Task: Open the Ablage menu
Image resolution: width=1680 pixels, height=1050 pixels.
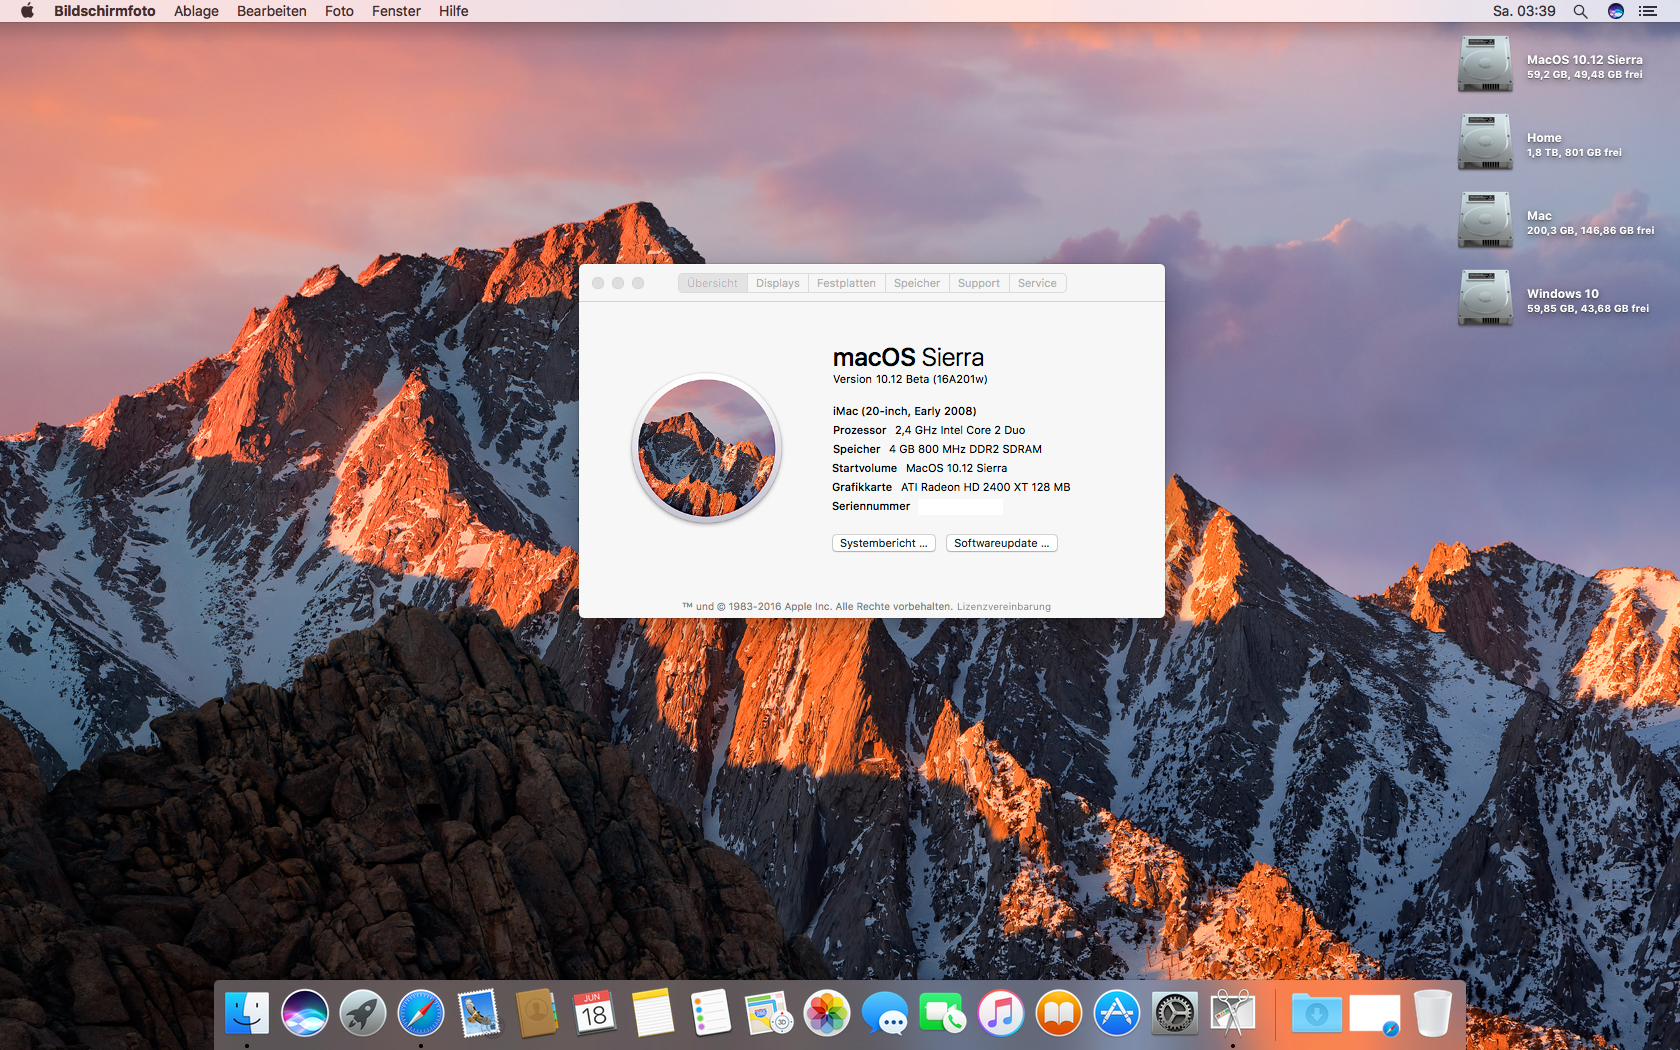Action: (x=196, y=11)
